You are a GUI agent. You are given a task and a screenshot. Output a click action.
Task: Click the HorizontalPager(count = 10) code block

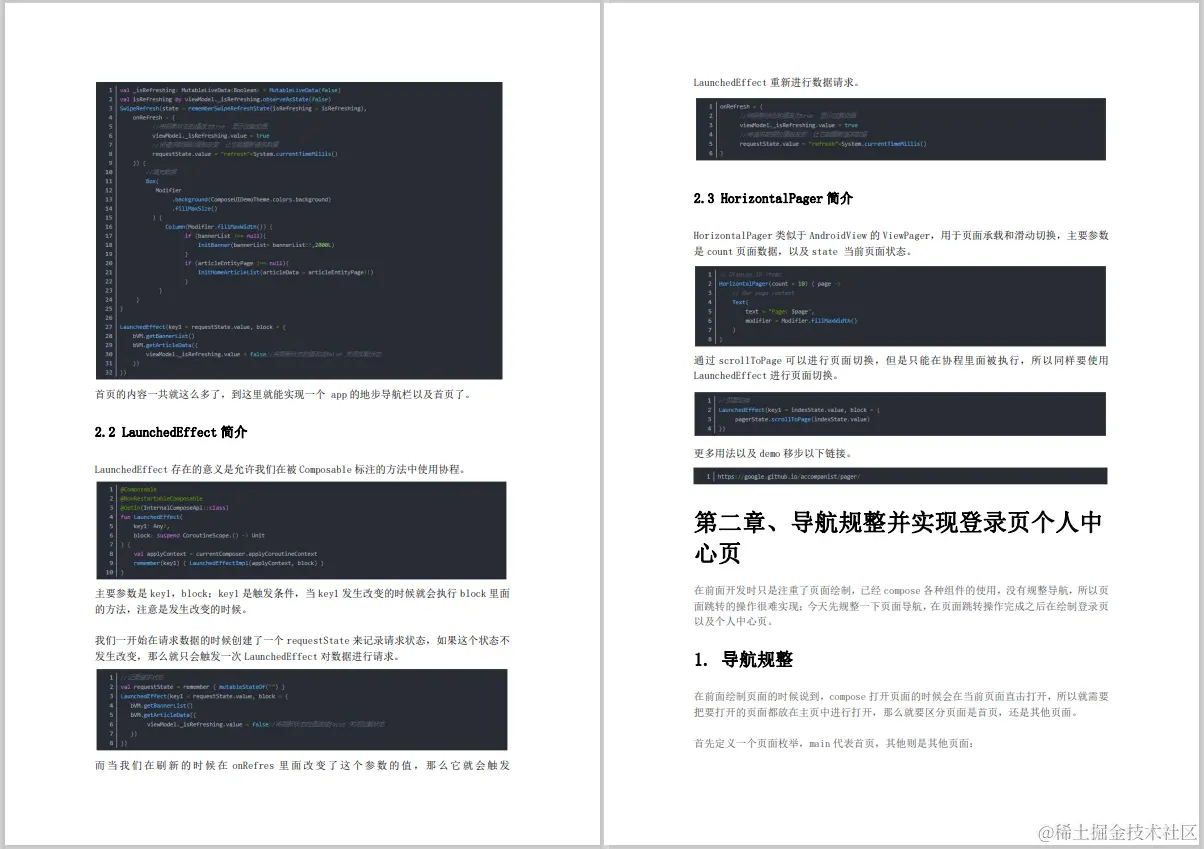click(900, 306)
